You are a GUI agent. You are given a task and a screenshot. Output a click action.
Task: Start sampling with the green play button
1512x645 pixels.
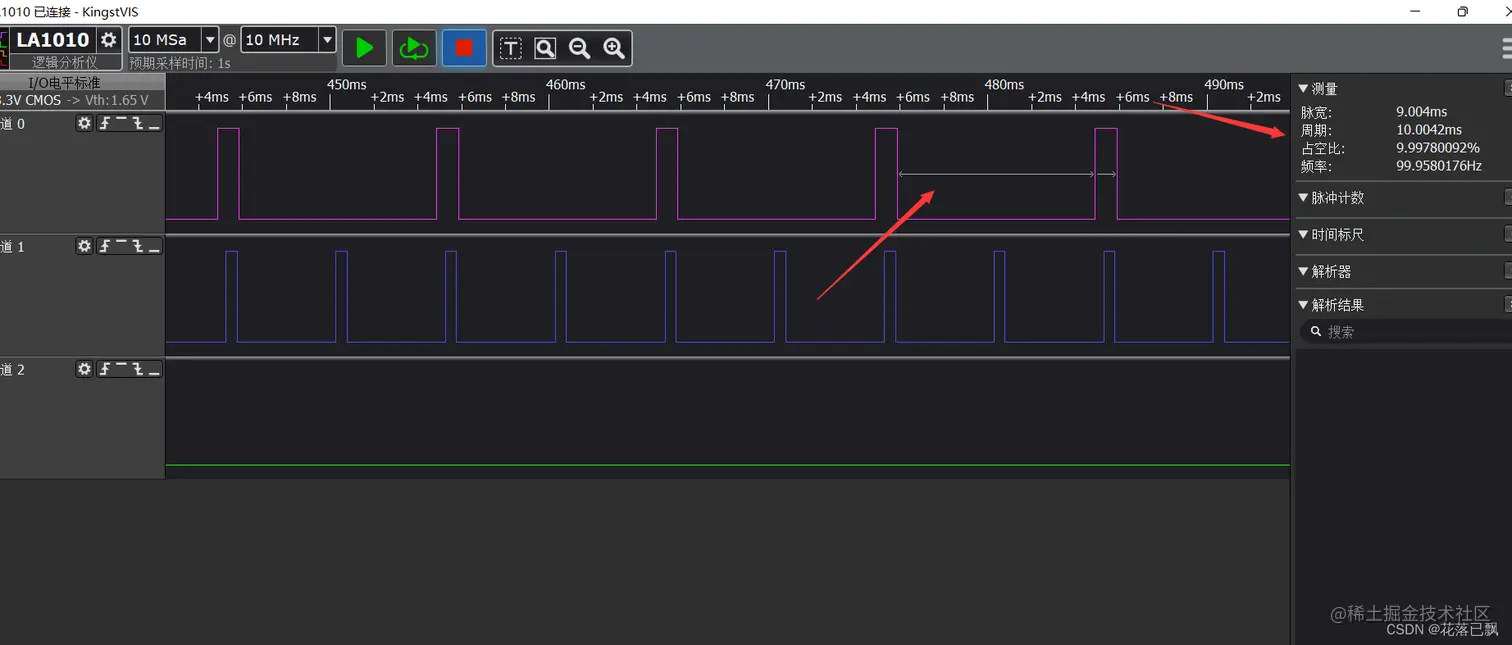point(364,47)
